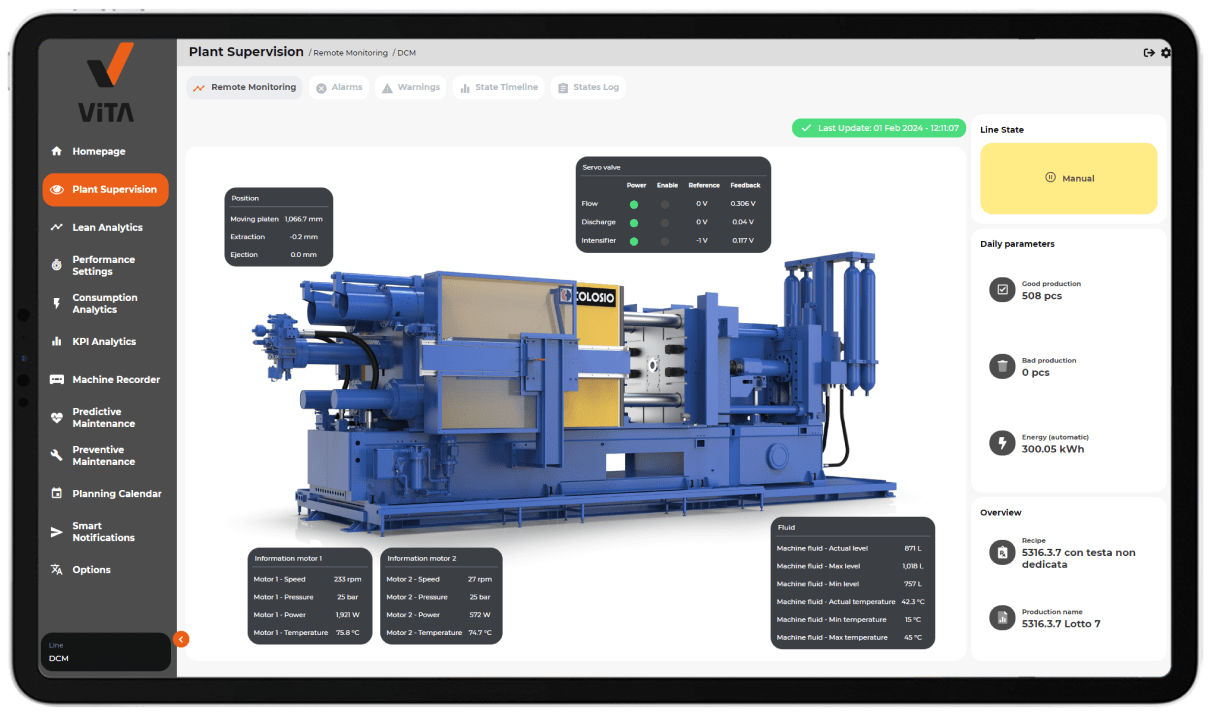Switch to the Remote Monitoring tab
Image resolution: width=1211 pixels, height=716 pixels.
point(245,88)
